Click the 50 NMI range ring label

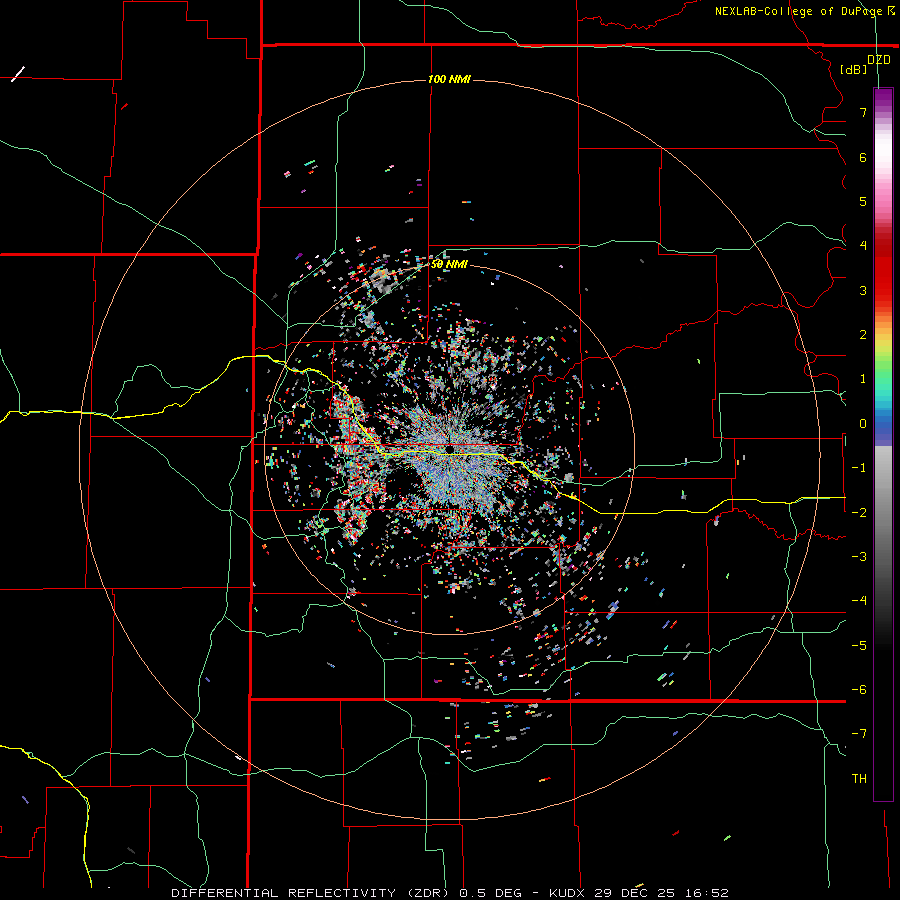449,264
